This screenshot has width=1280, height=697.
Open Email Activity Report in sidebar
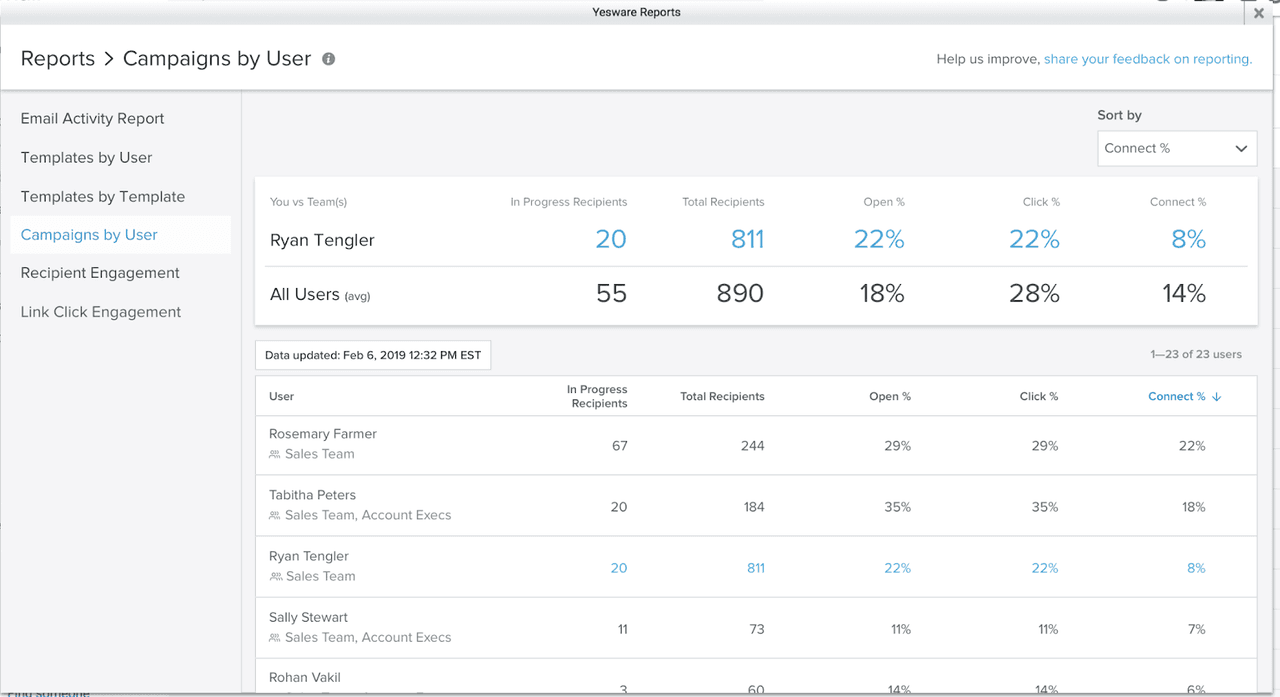[x=92, y=118]
